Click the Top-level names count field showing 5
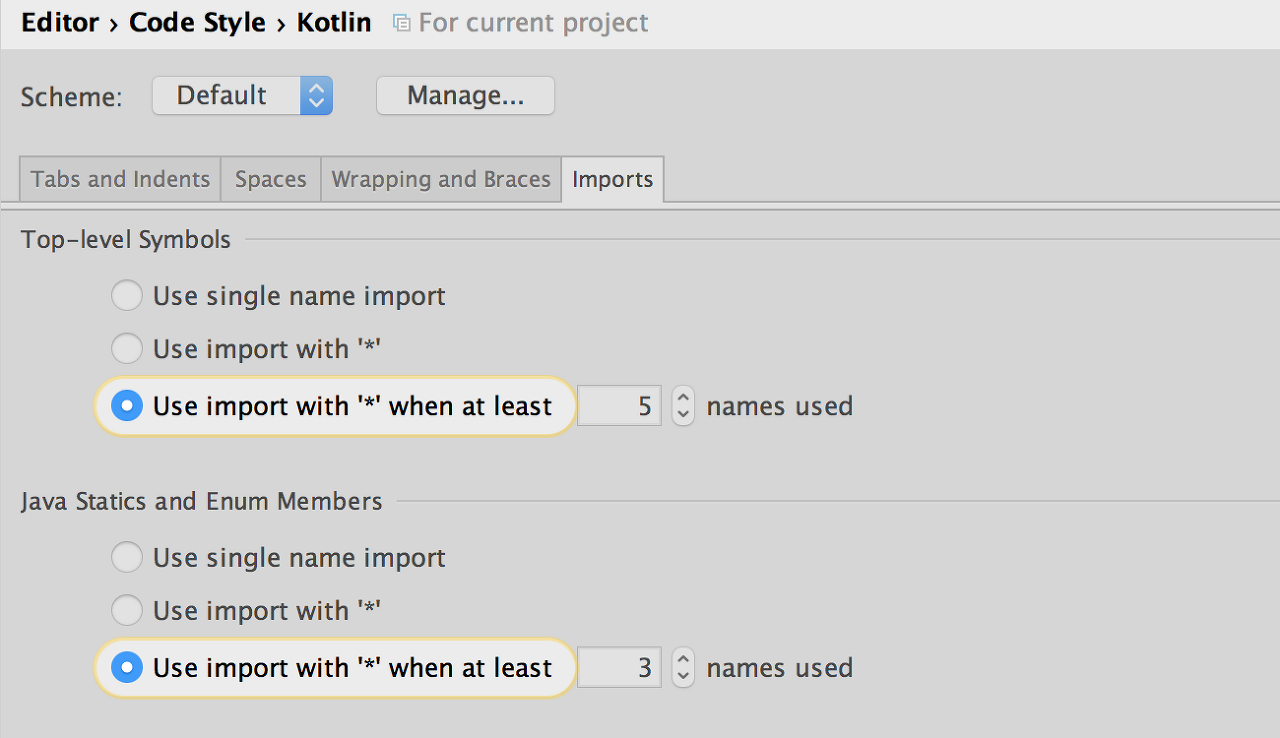The width and height of the screenshot is (1280, 738). (x=619, y=406)
